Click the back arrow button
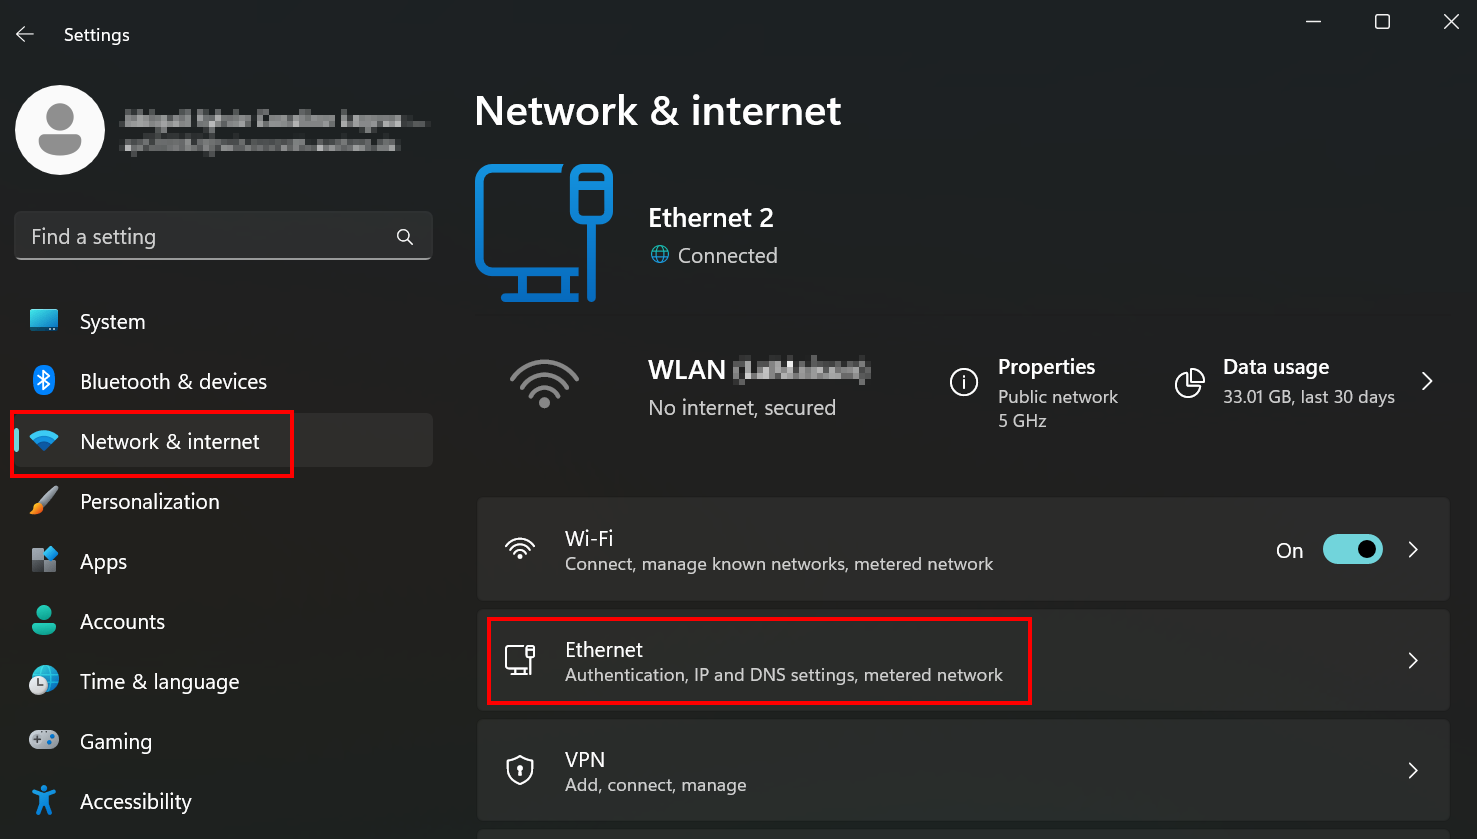This screenshot has width=1477, height=839. coord(24,33)
